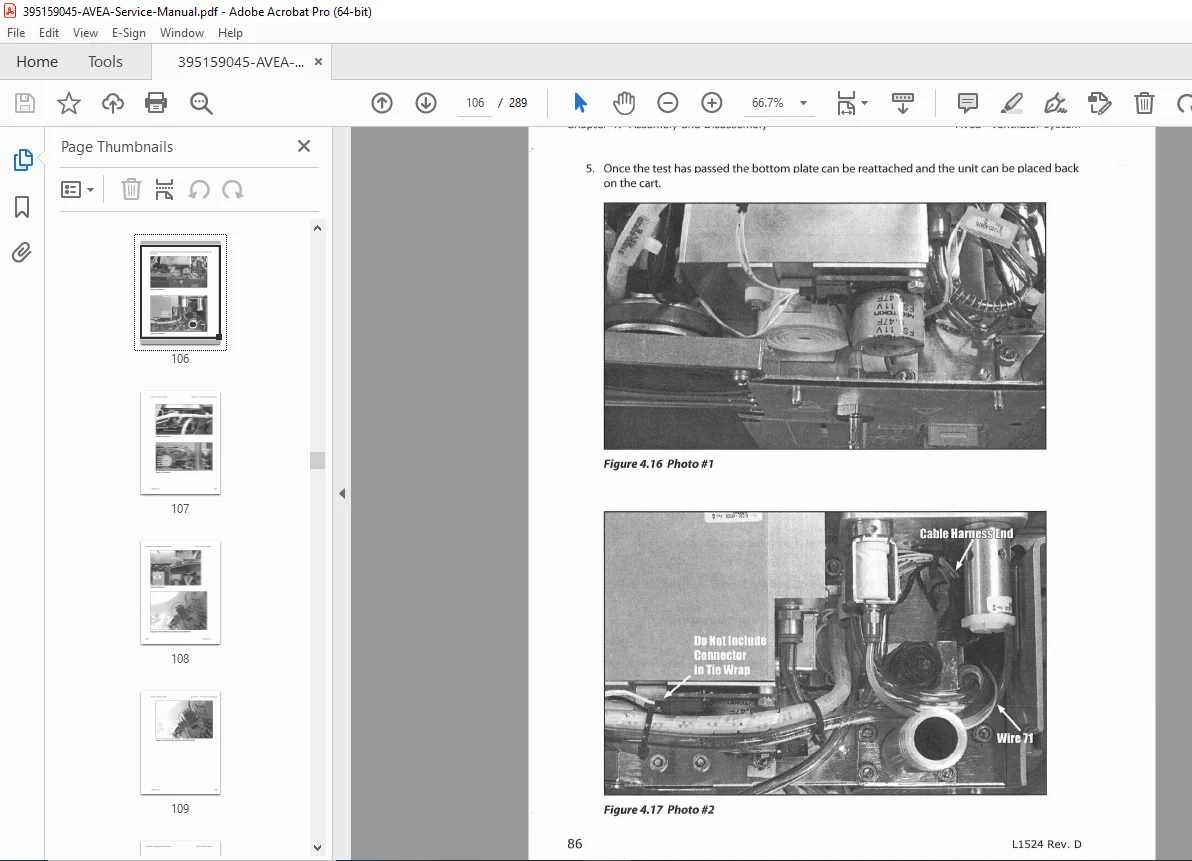The height and width of the screenshot is (861, 1192).
Task: Switch to the Home tab
Action: pos(36,62)
